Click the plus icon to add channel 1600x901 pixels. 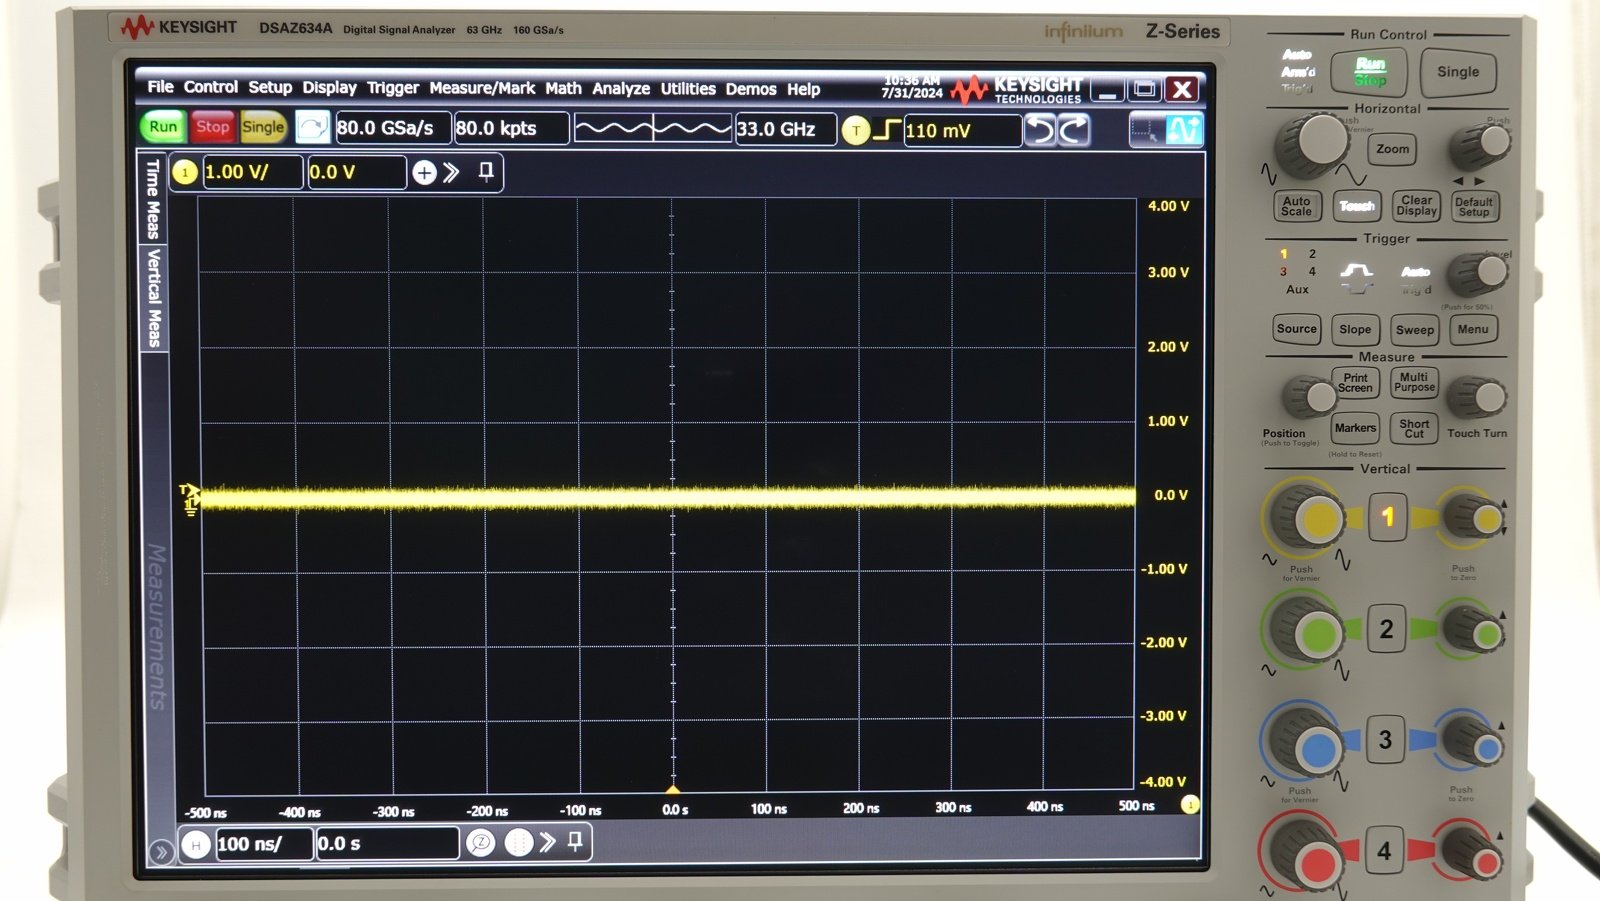click(424, 173)
